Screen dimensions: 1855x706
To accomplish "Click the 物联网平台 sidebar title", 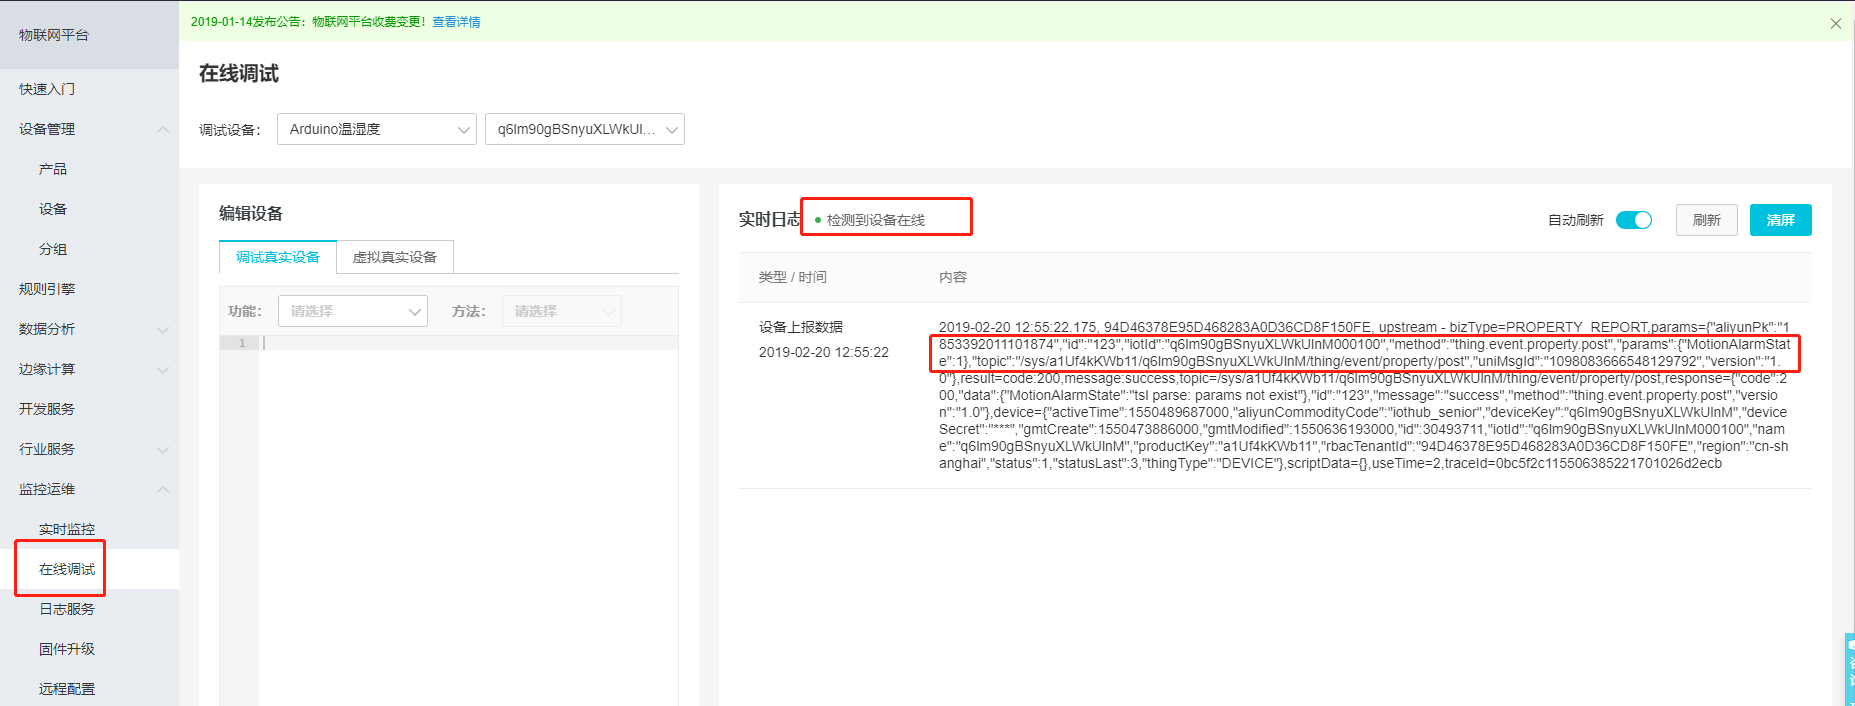I will [54, 35].
